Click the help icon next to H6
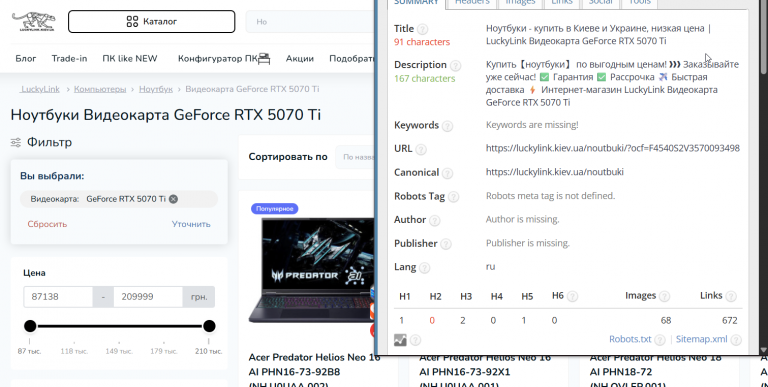The image size is (768, 387). [x=572, y=296]
